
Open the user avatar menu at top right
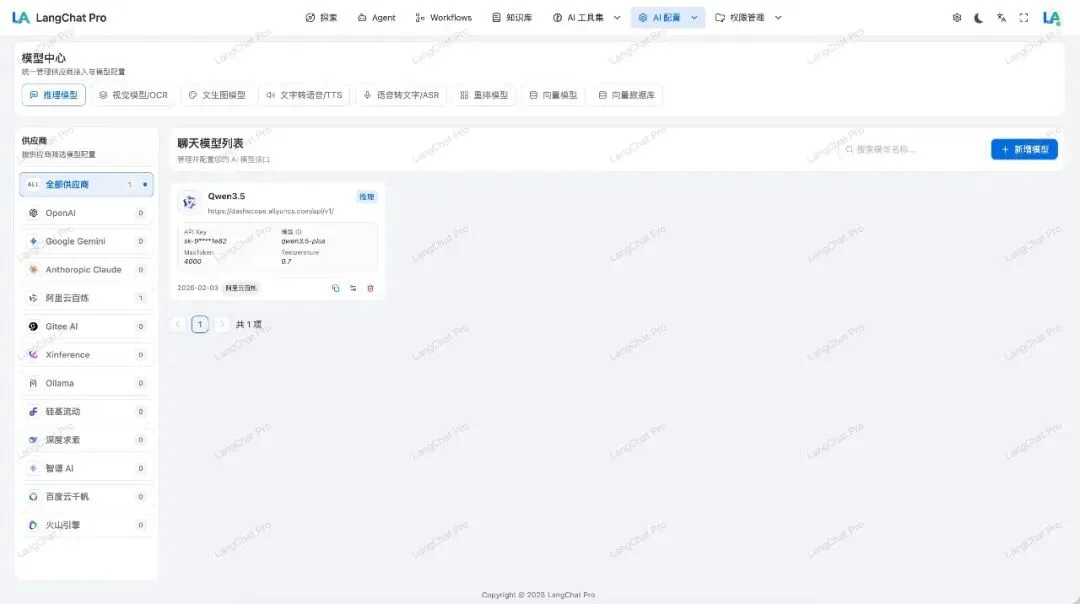pos(1051,18)
